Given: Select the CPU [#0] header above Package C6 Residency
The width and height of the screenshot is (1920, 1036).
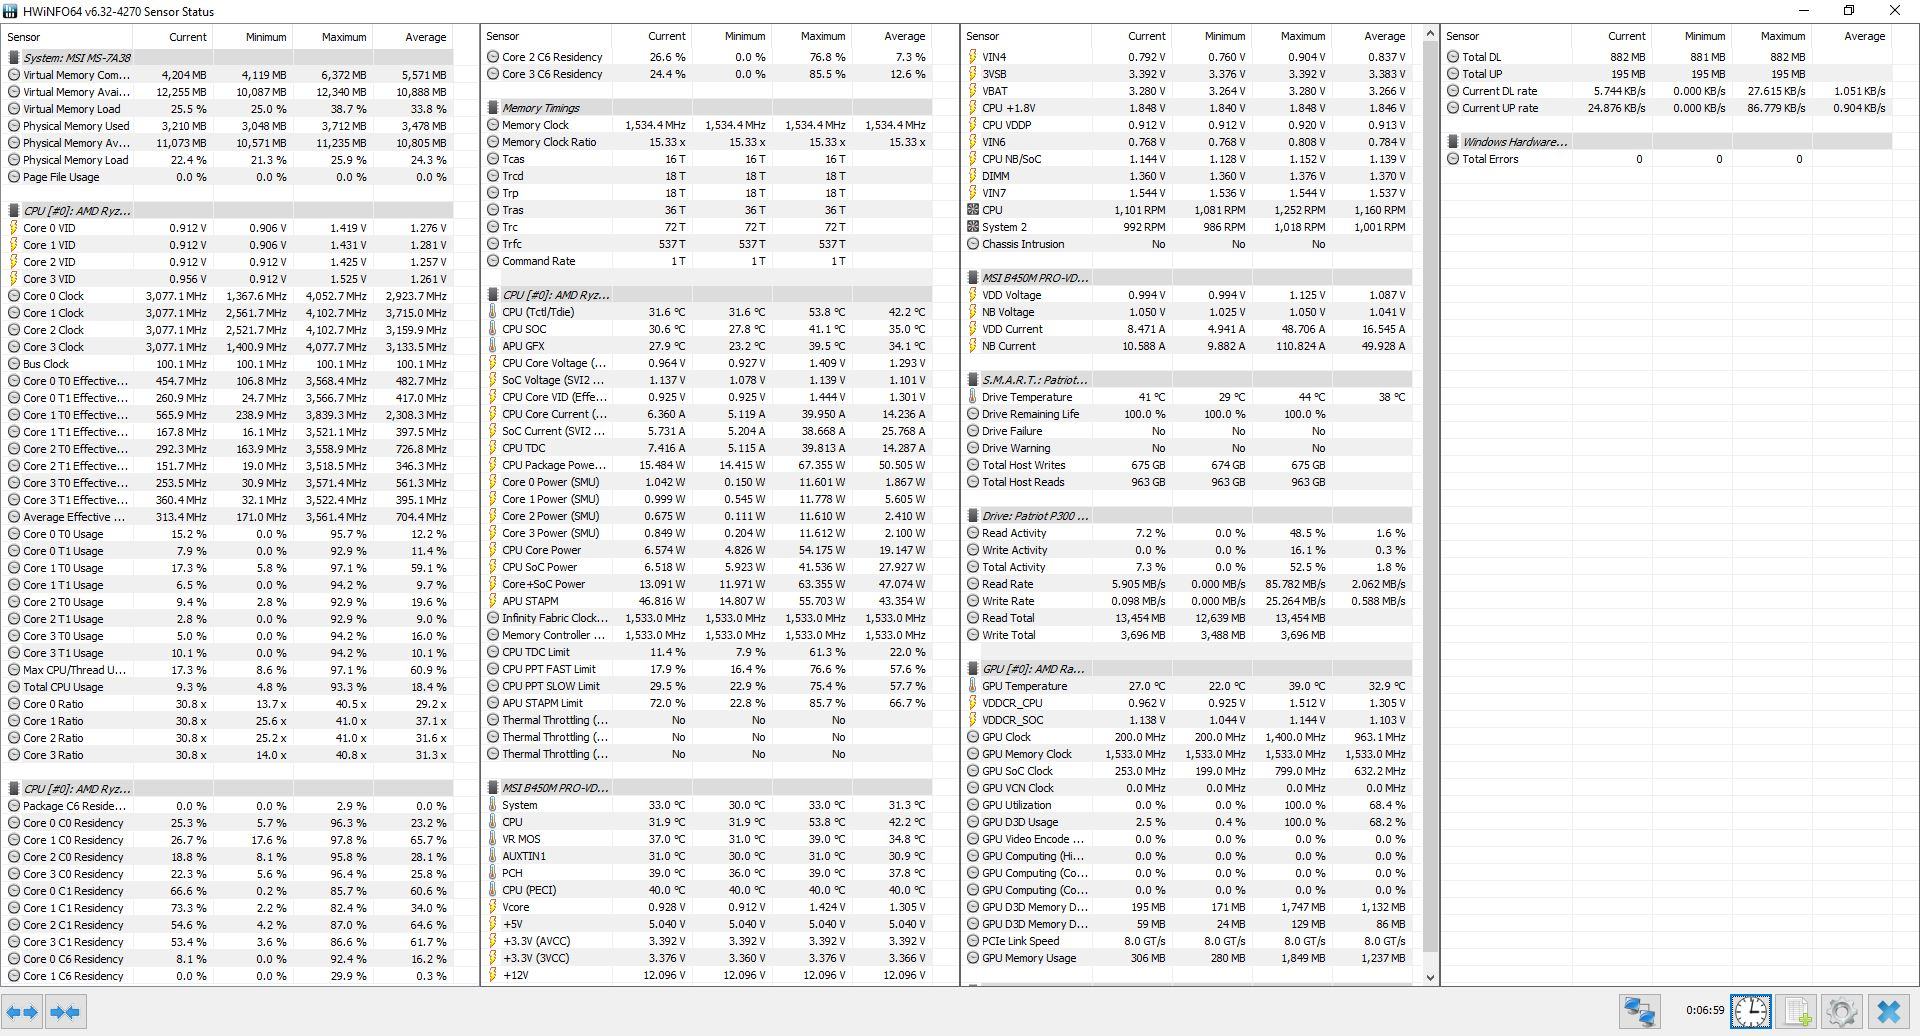Looking at the screenshot, I should click(x=229, y=789).
